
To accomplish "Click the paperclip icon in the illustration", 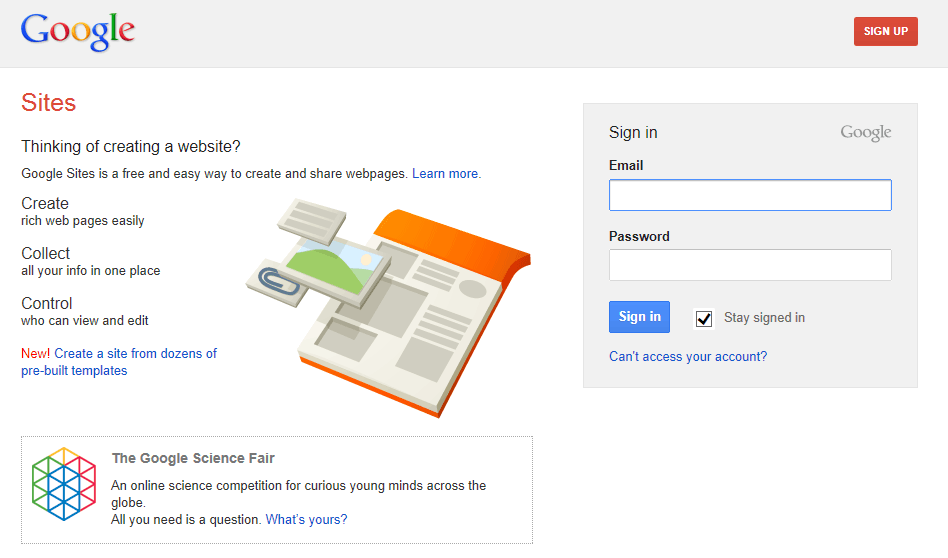I will coord(277,281).
